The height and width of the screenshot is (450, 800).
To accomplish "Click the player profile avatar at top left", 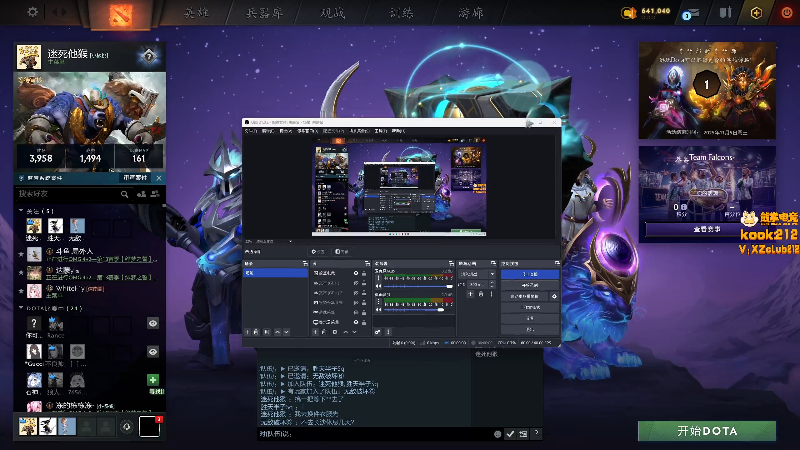I will 29,56.
